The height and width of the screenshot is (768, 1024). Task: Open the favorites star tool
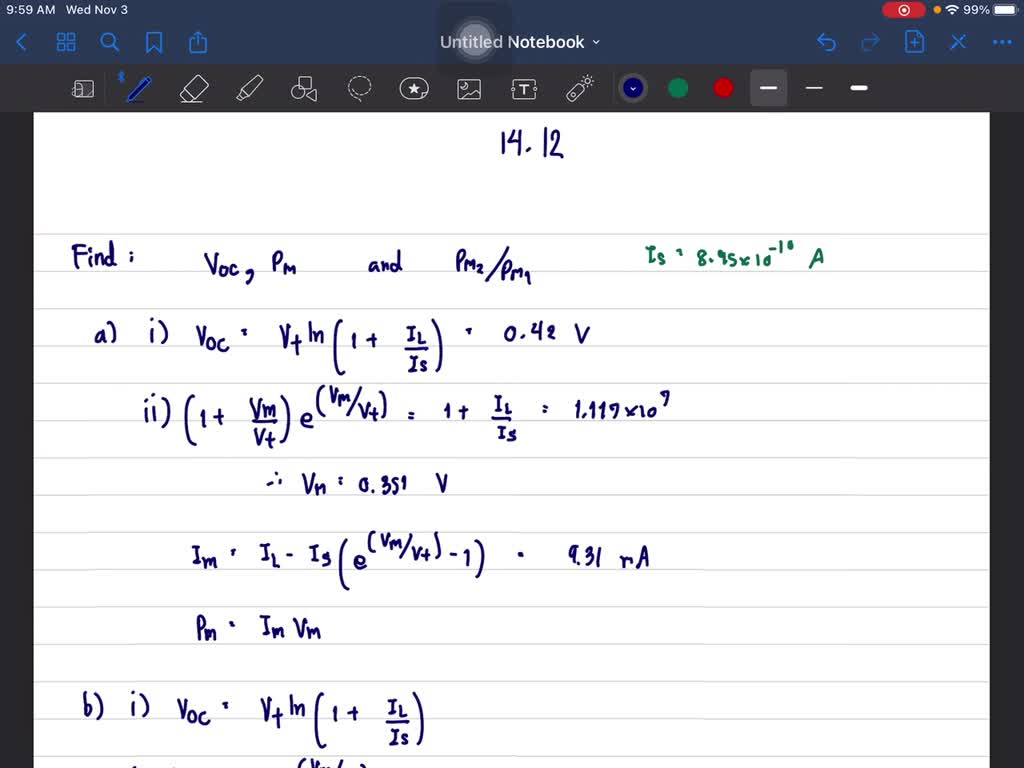click(414, 88)
